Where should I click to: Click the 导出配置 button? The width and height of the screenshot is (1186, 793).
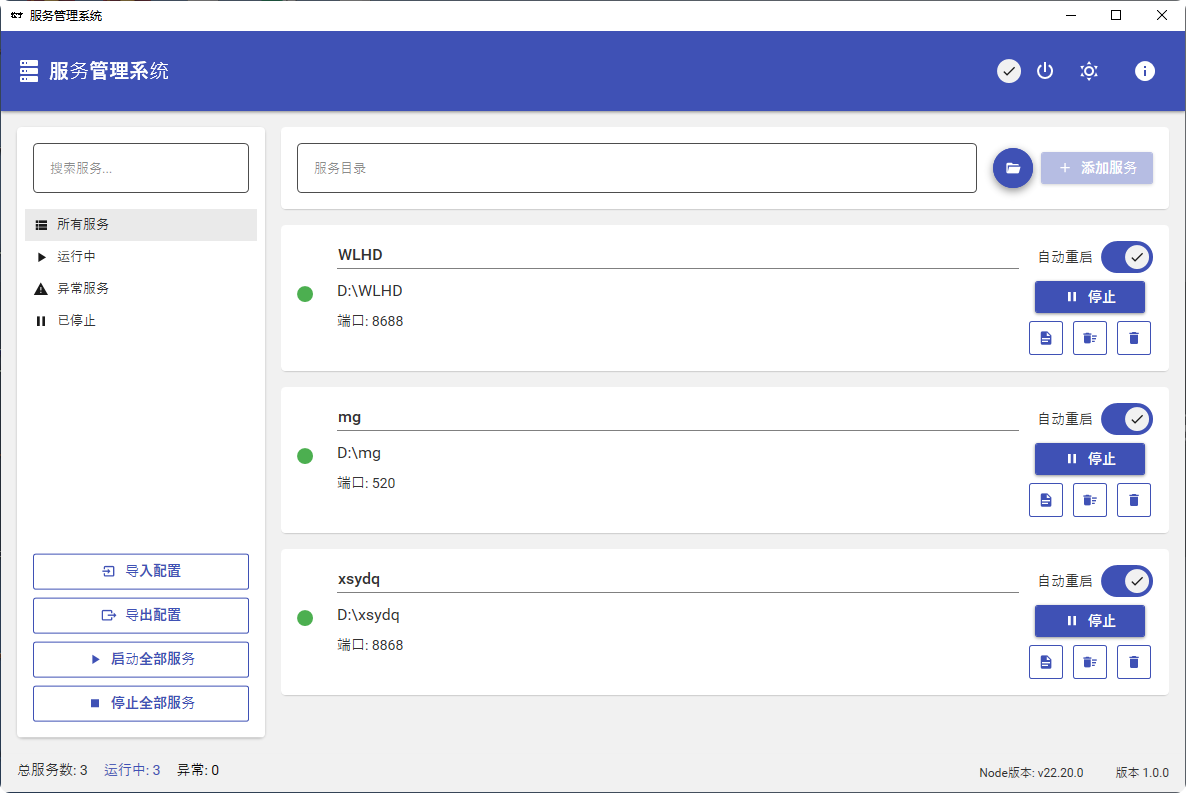(x=141, y=615)
